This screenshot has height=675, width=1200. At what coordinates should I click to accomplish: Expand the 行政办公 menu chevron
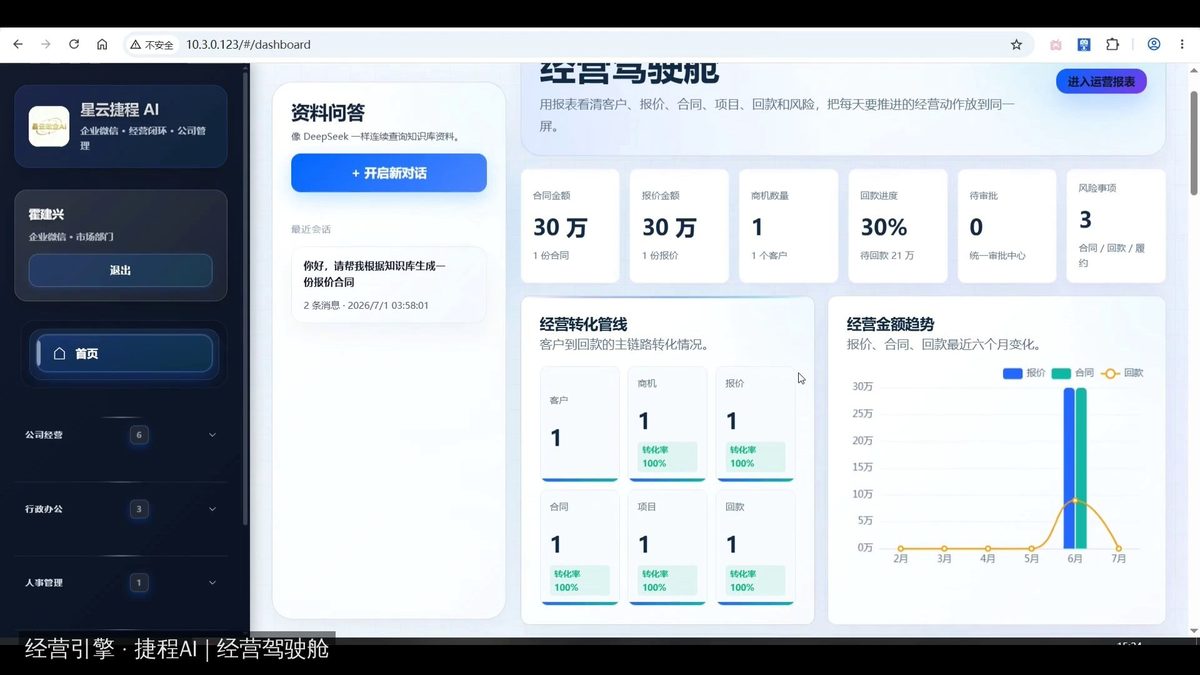(212, 509)
